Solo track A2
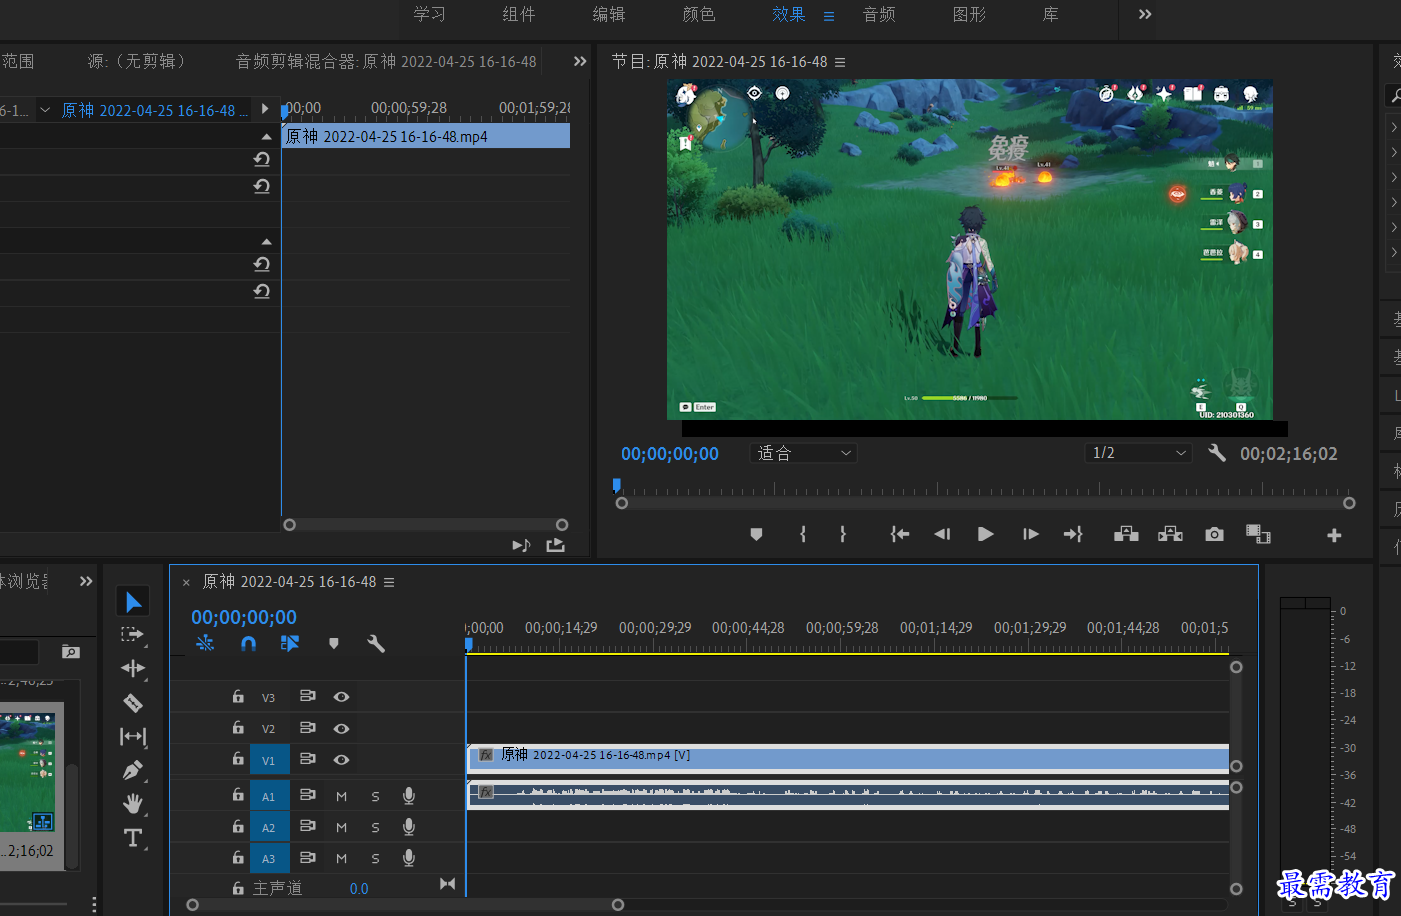 pos(375,828)
